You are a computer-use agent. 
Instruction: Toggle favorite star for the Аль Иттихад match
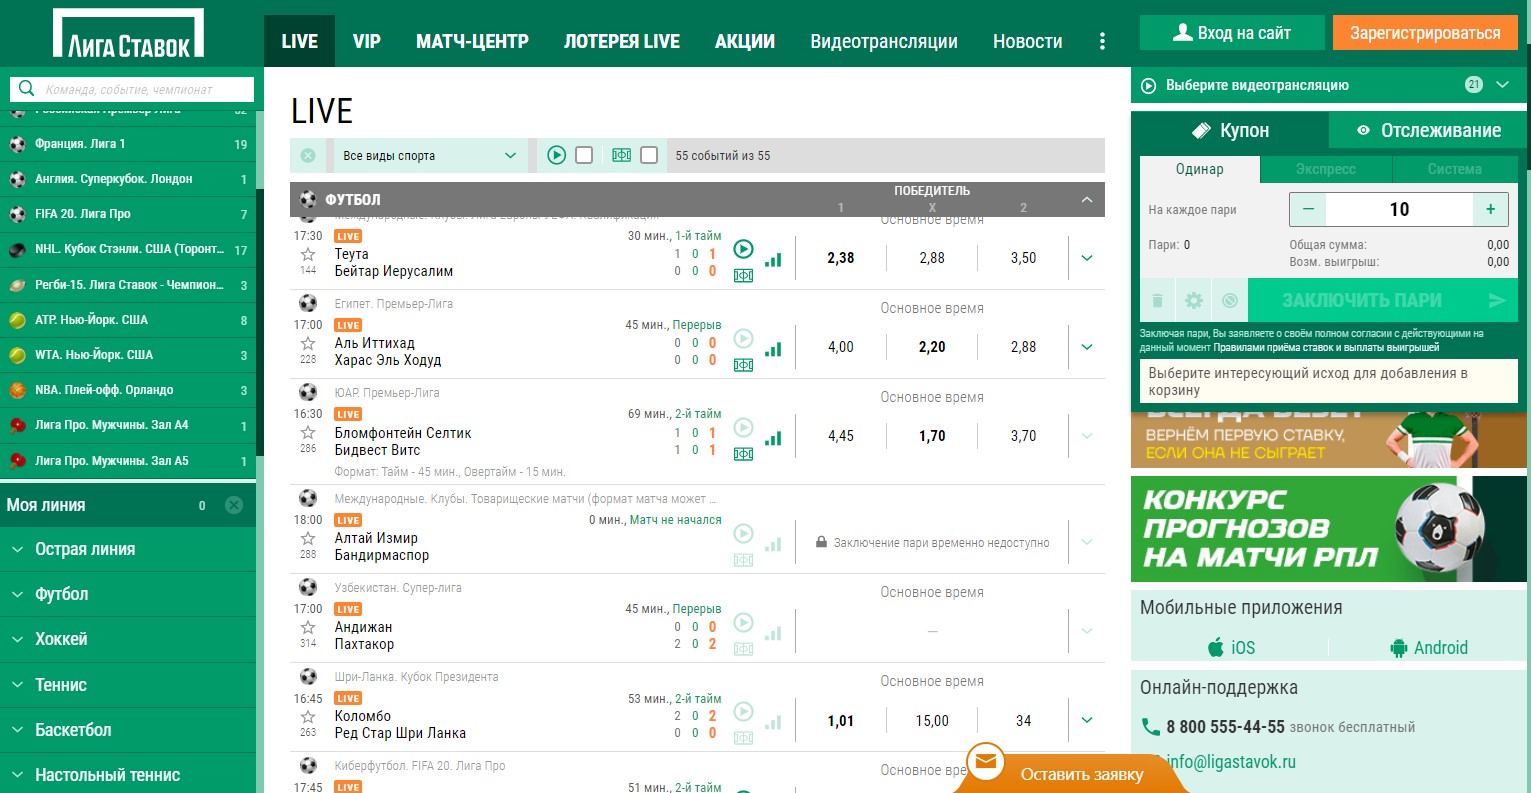[x=308, y=343]
